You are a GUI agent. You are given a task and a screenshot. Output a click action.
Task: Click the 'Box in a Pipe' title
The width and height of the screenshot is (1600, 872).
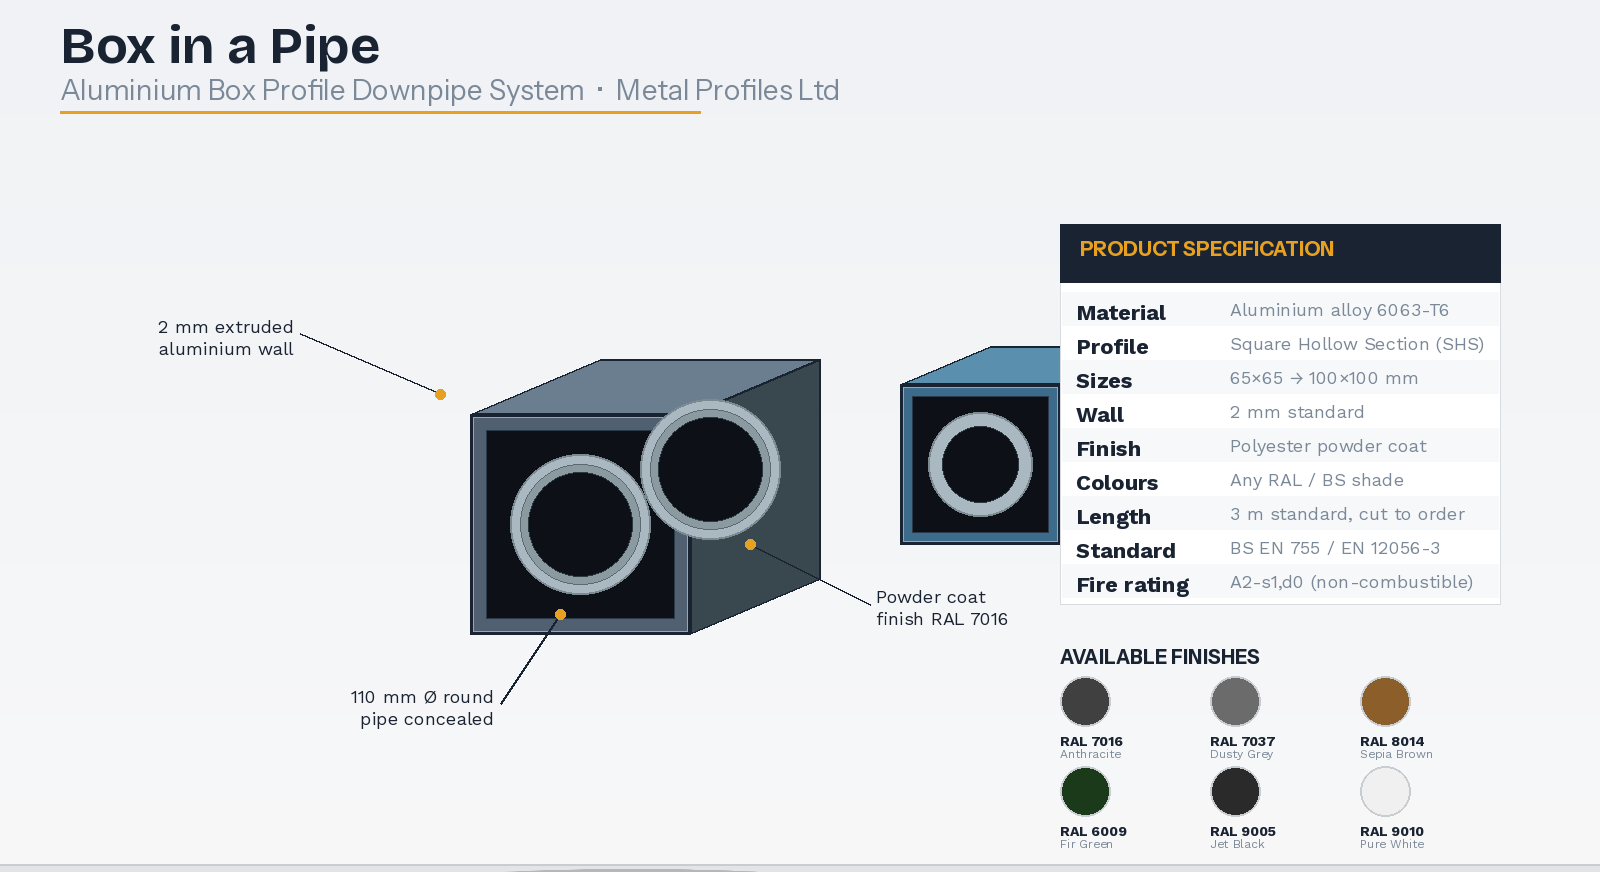coord(220,46)
